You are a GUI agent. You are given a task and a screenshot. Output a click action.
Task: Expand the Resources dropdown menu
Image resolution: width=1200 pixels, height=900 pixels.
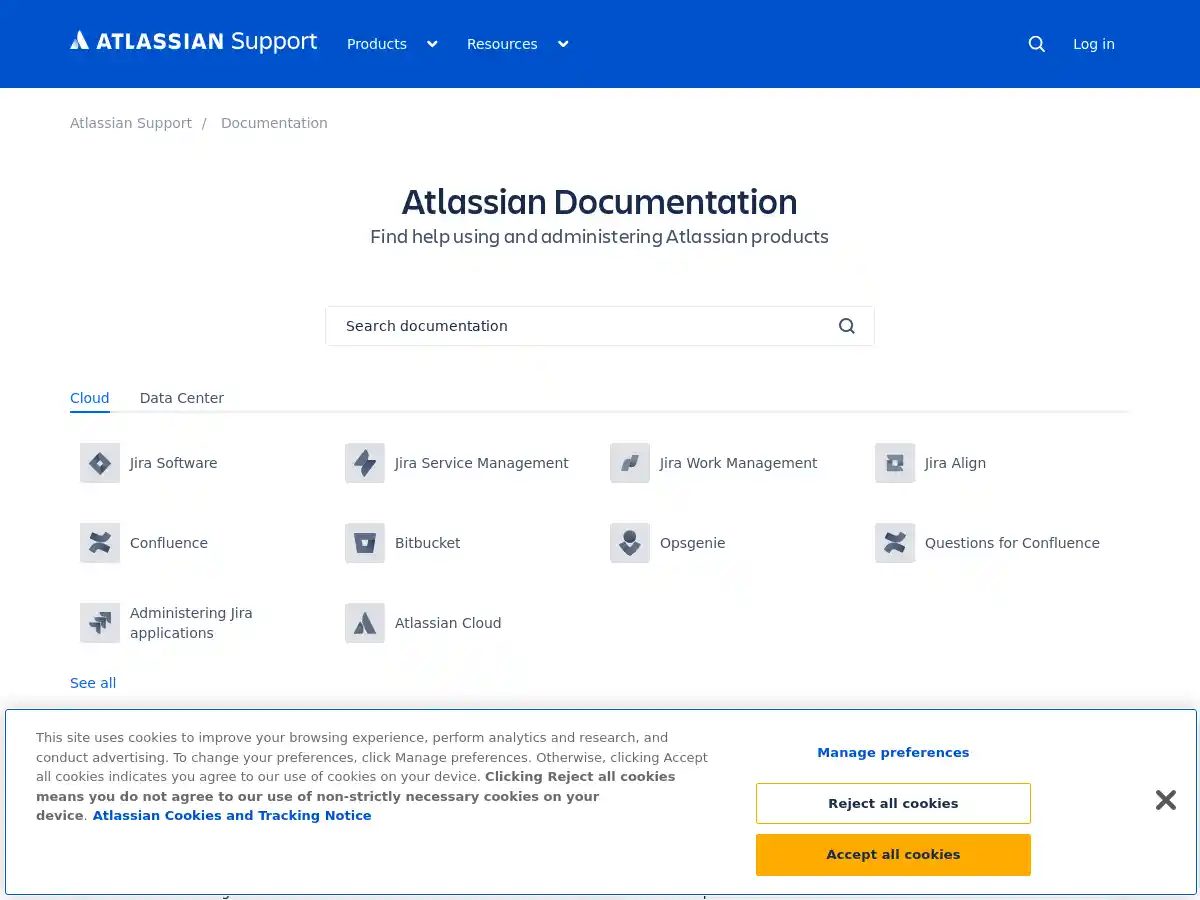coord(517,44)
